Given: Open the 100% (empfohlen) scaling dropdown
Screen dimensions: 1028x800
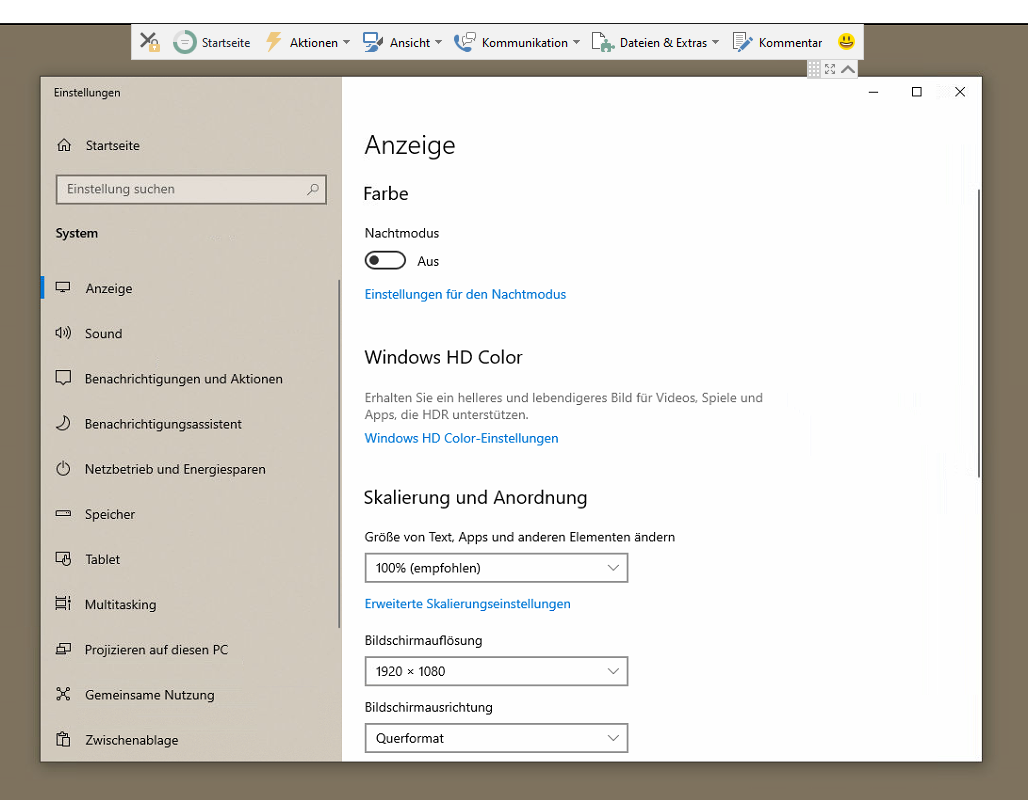Looking at the screenshot, I should 496,568.
